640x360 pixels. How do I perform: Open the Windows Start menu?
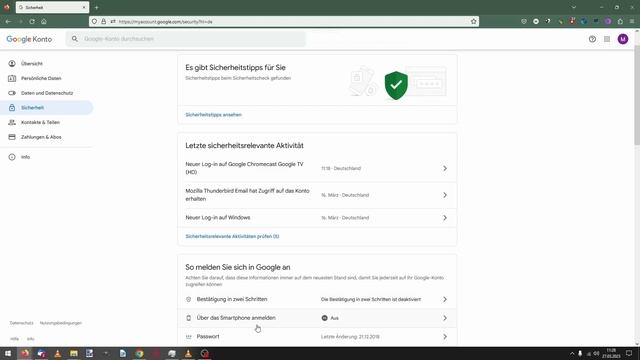click(x=8, y=353)
